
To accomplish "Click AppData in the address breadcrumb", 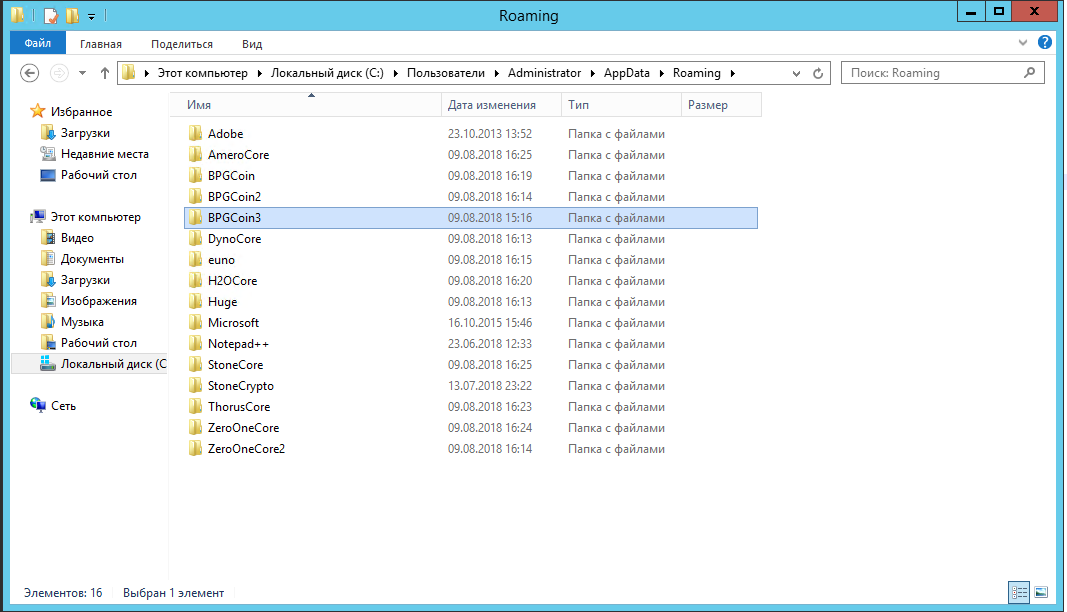I will [627, 73].
